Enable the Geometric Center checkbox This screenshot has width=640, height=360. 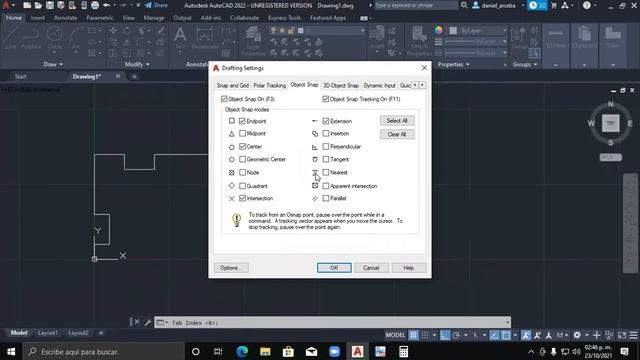click(242, 159)
